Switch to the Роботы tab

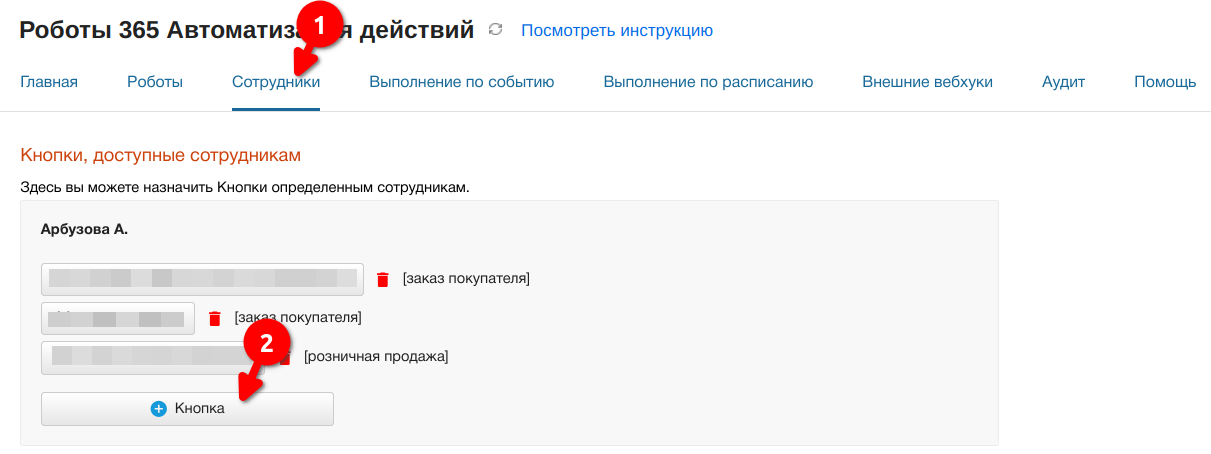pos(155,82)
